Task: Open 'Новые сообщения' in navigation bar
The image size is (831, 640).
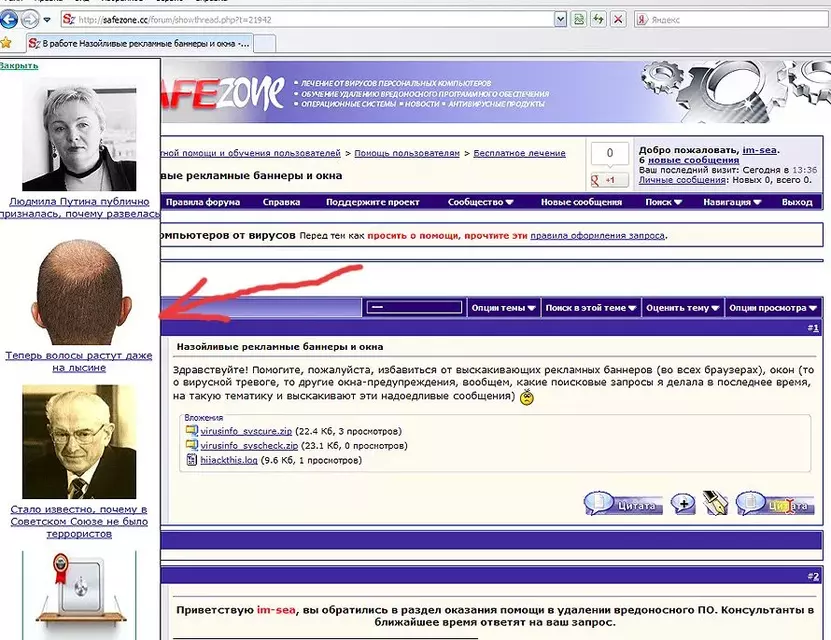Action: point(581,202)
